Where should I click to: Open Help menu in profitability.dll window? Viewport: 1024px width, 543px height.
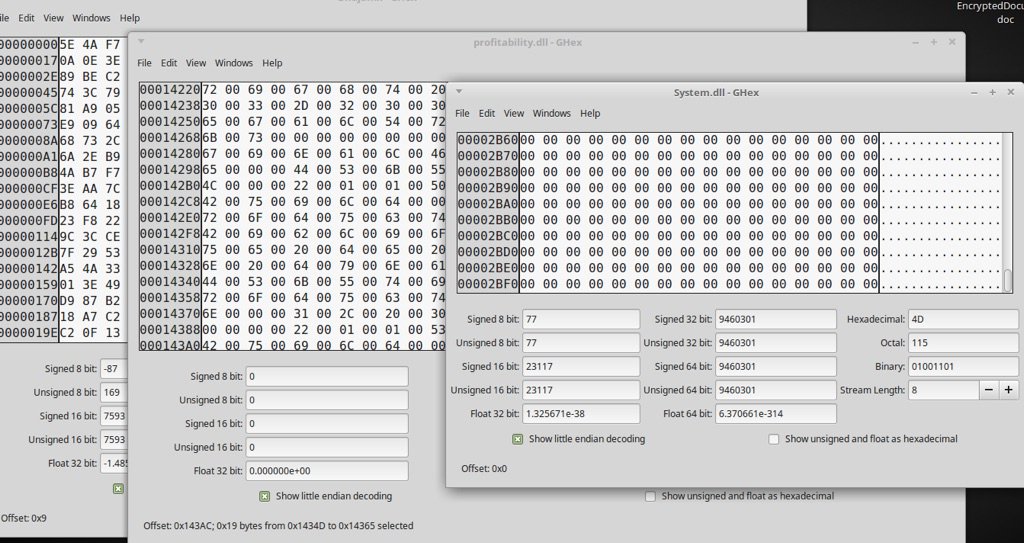point(272,63)
